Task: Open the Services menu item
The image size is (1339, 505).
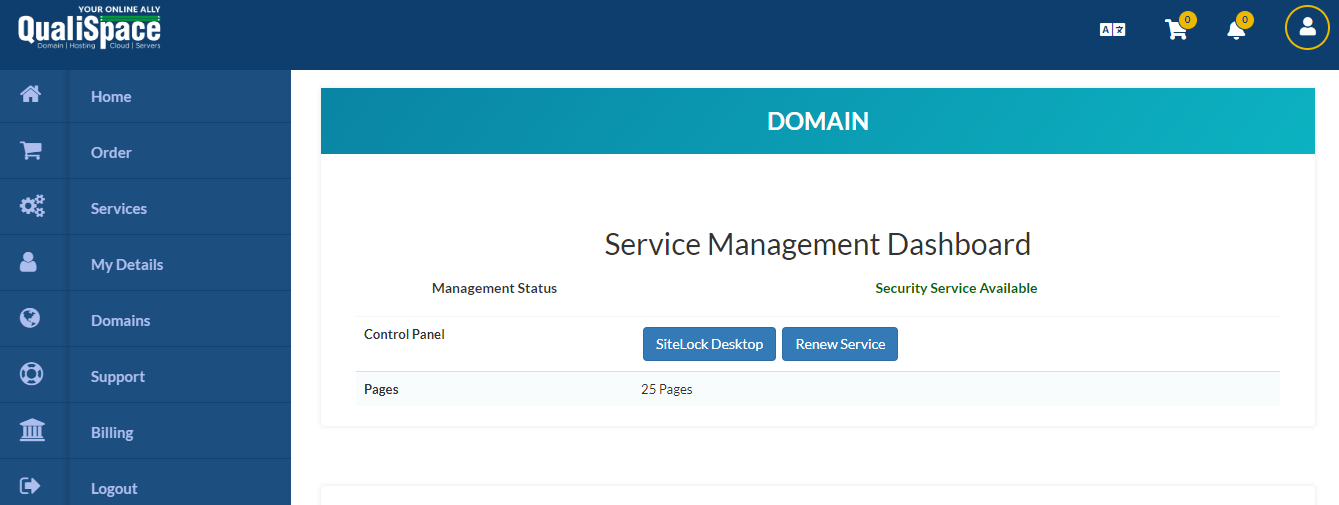Action: (119, 209)
